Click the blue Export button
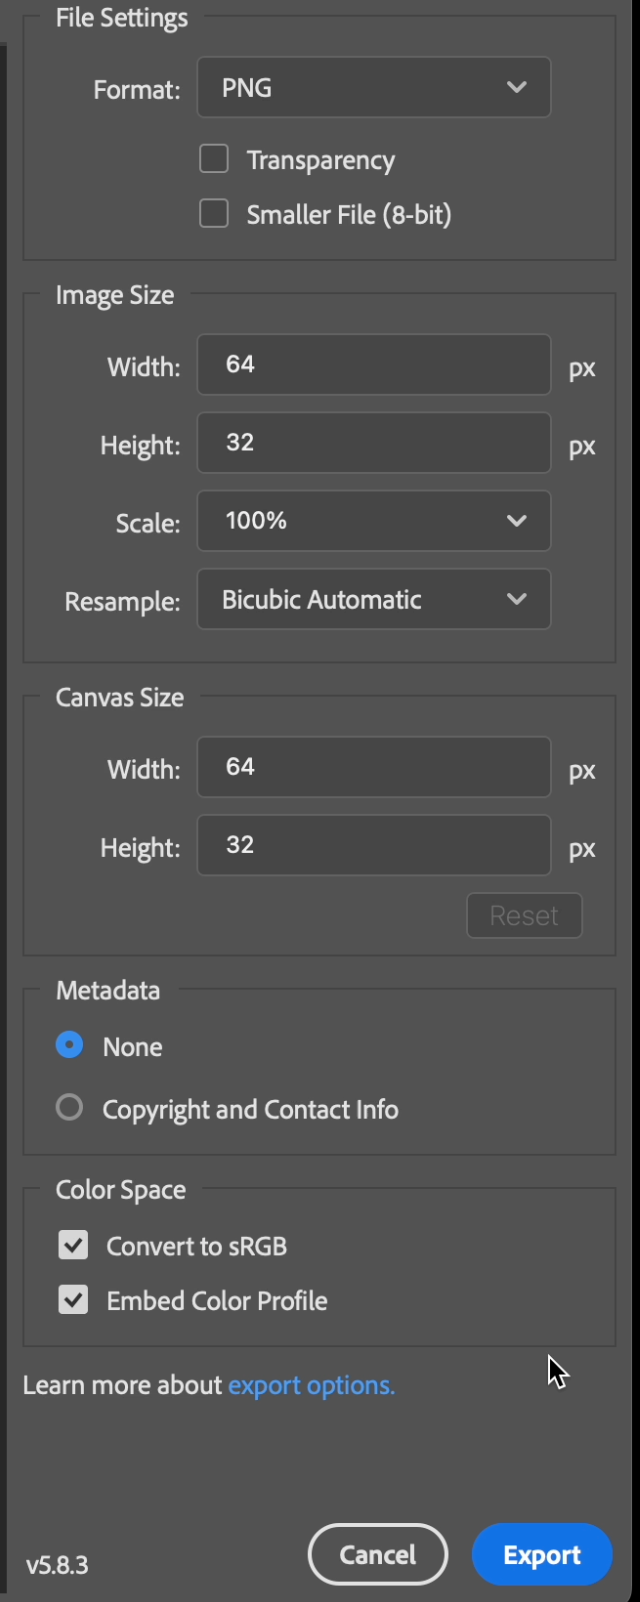This screenshot has height=1602, width=640. (542, 1554)
